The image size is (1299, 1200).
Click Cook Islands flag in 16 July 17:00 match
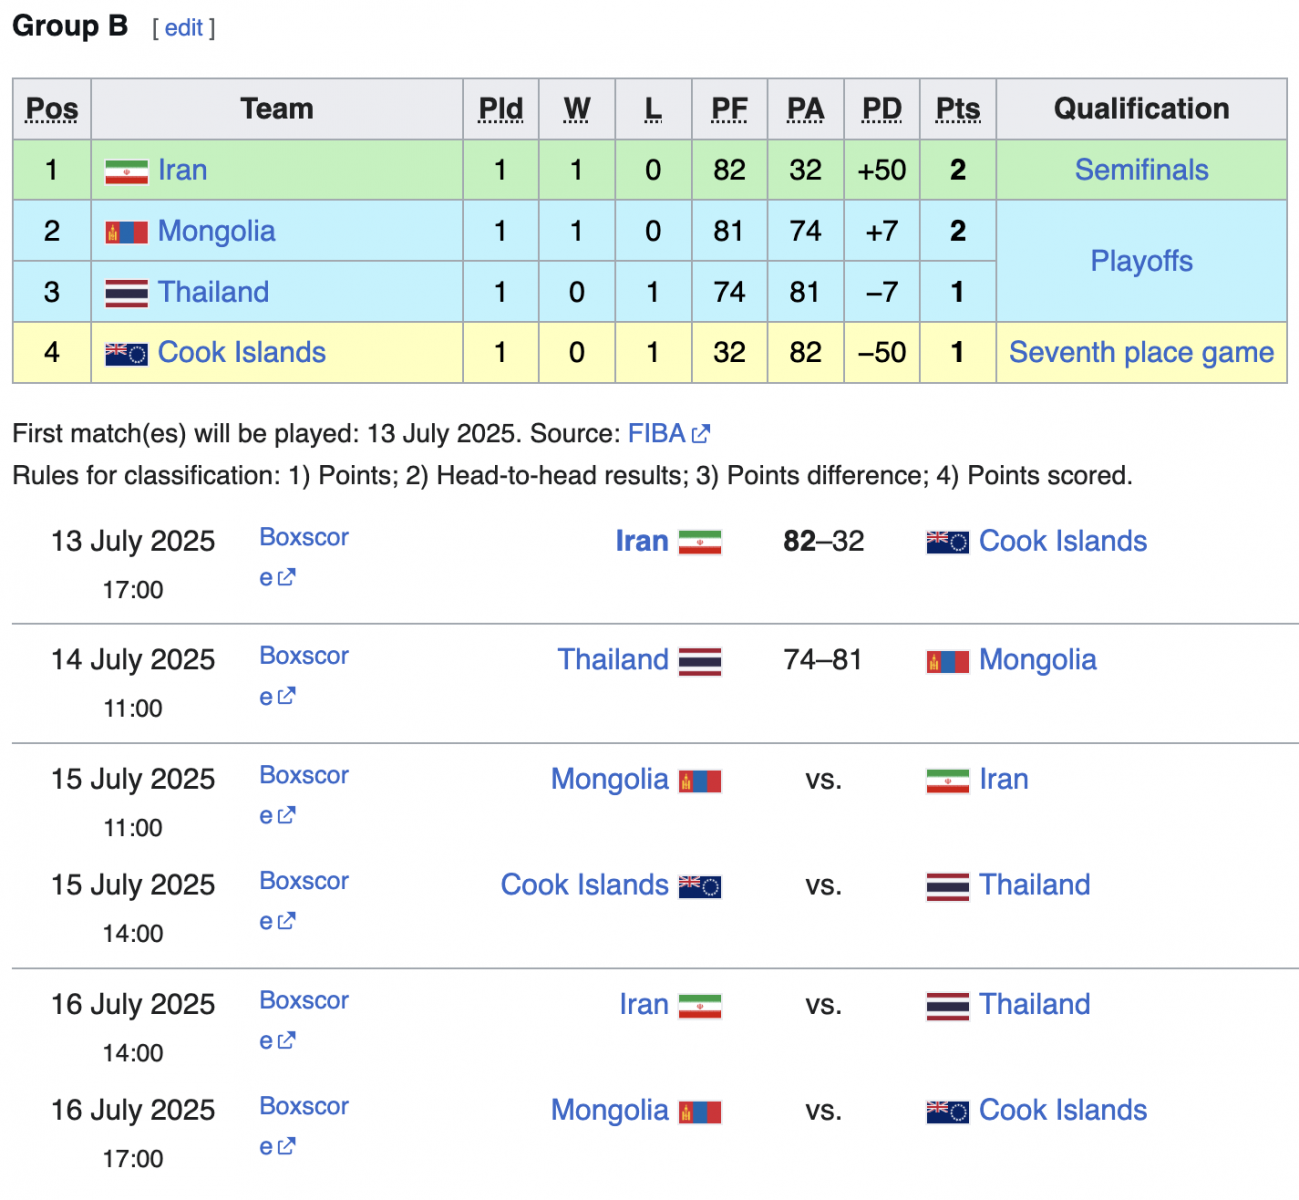pos(948,1111)
